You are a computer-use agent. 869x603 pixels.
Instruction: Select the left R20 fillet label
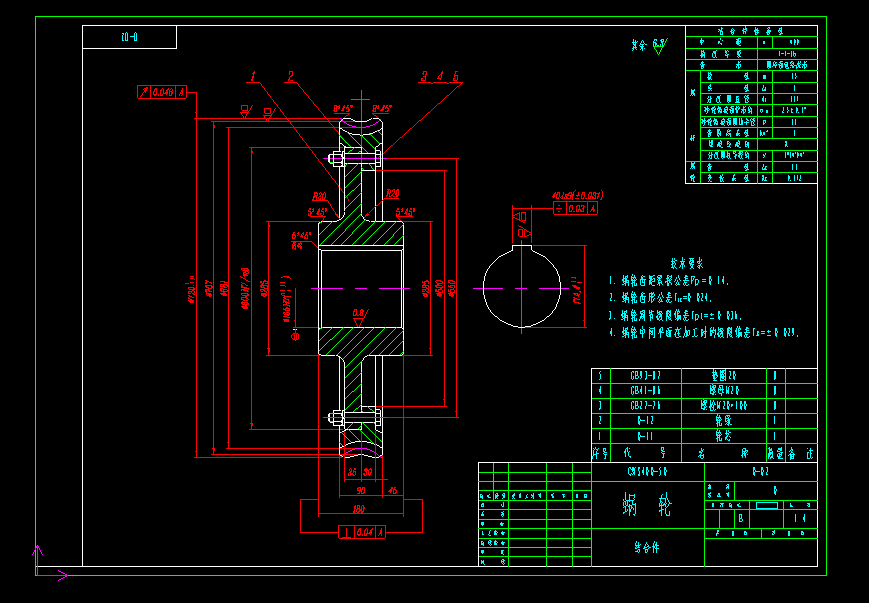coord(319,196)
